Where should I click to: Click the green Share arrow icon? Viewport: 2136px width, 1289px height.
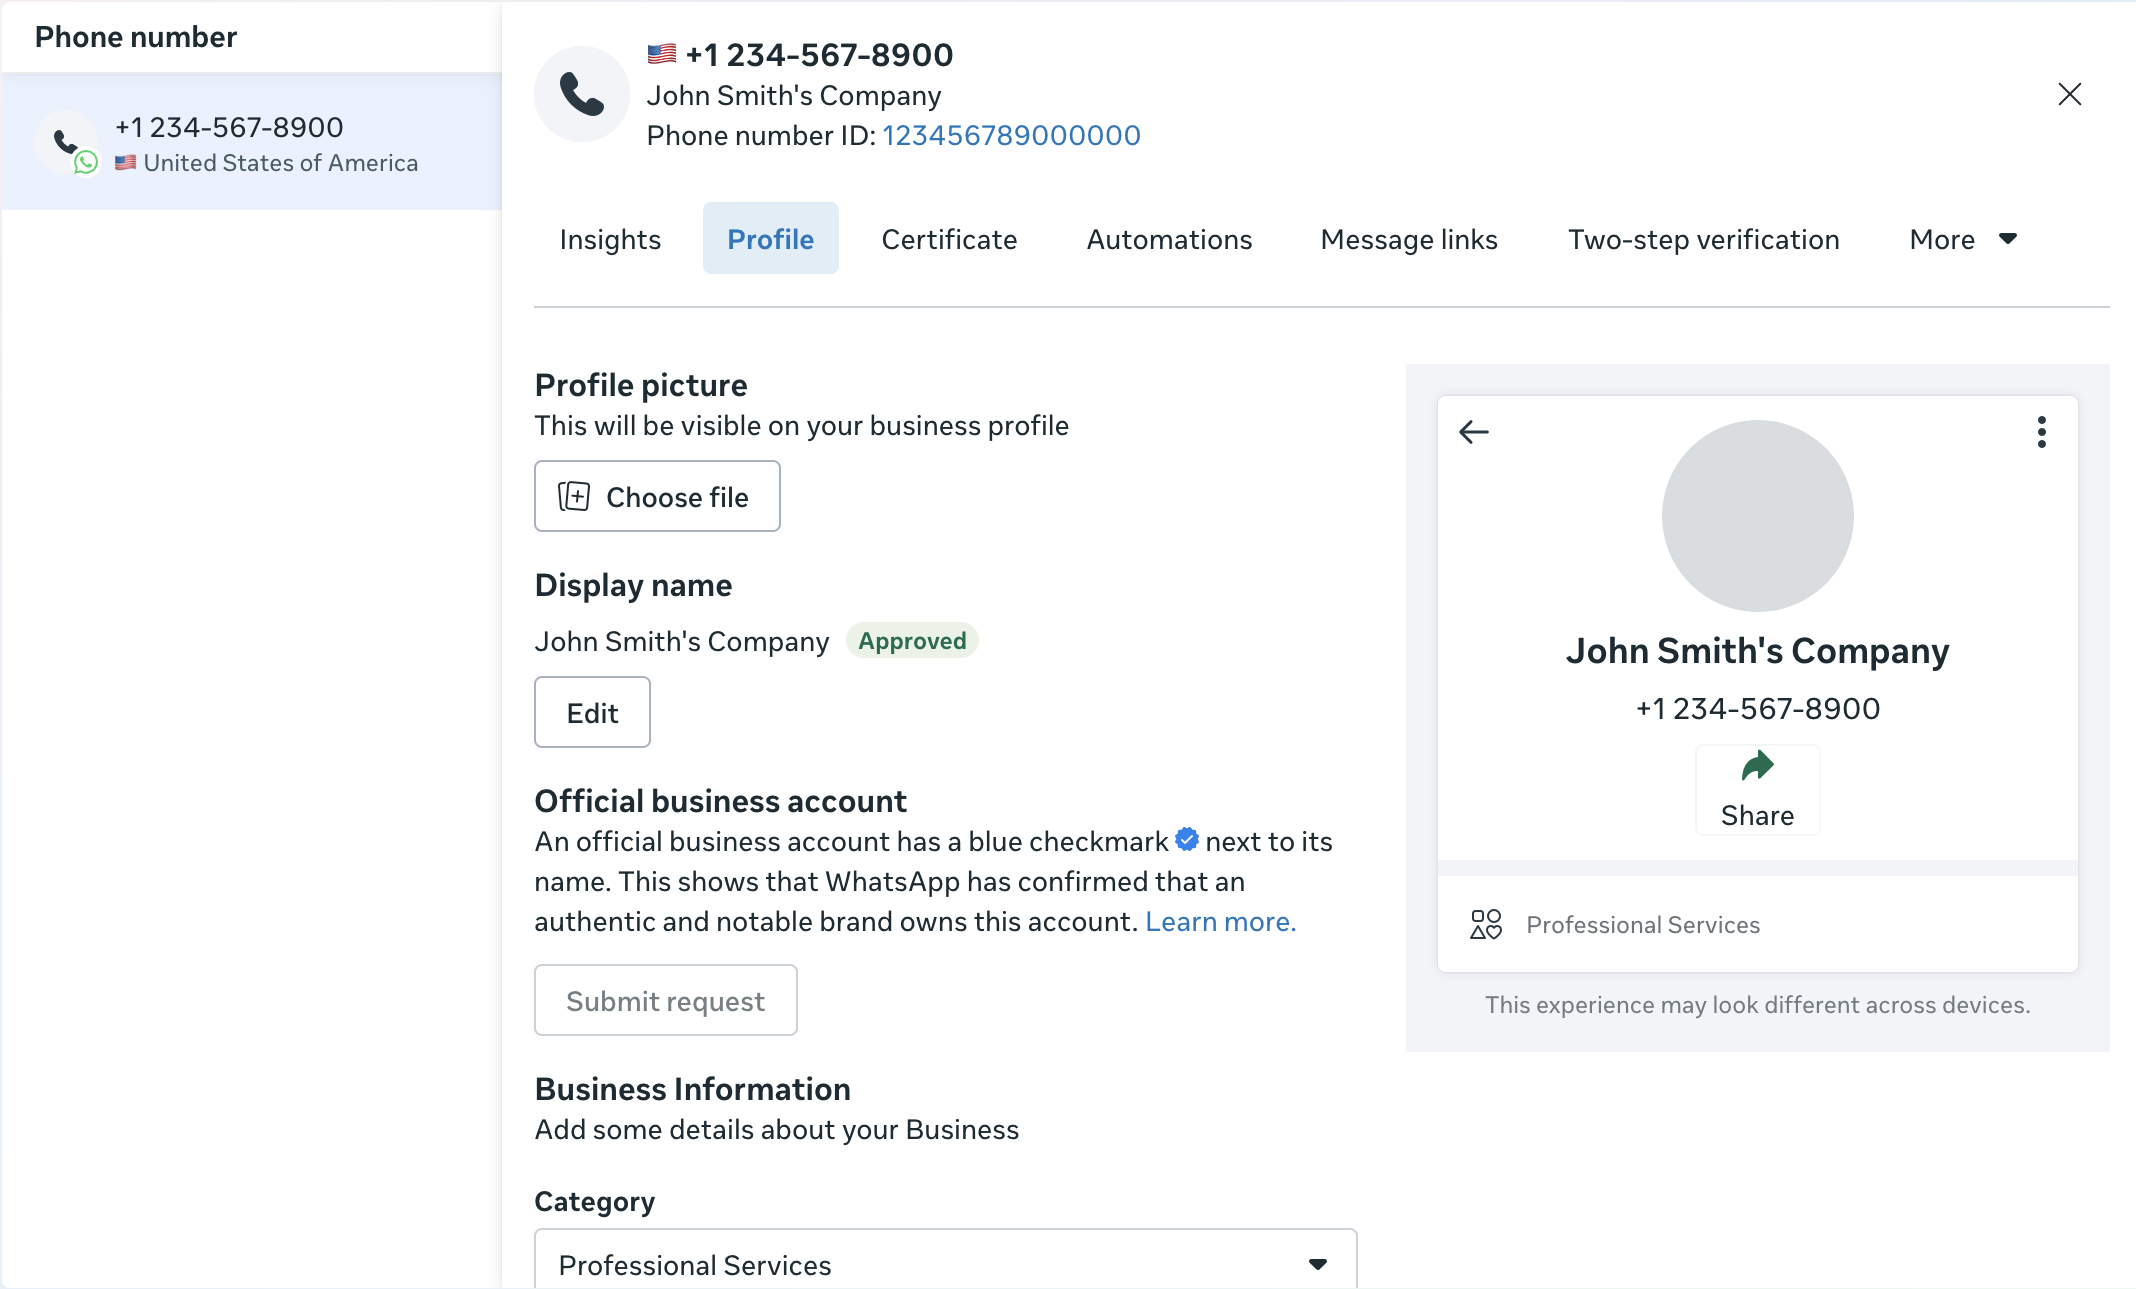pos(1757,766)
